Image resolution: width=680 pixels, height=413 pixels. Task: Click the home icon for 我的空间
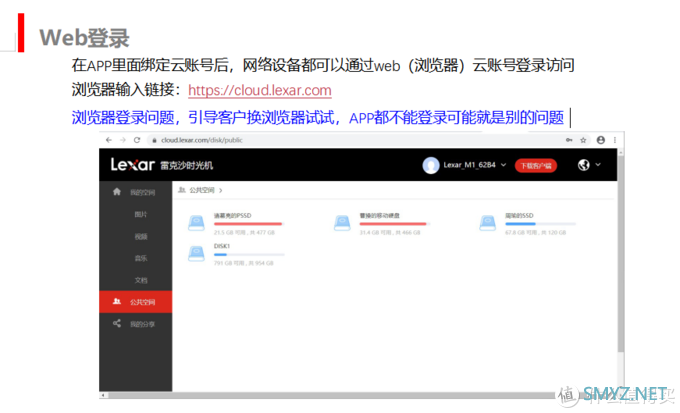pos(117,192)
